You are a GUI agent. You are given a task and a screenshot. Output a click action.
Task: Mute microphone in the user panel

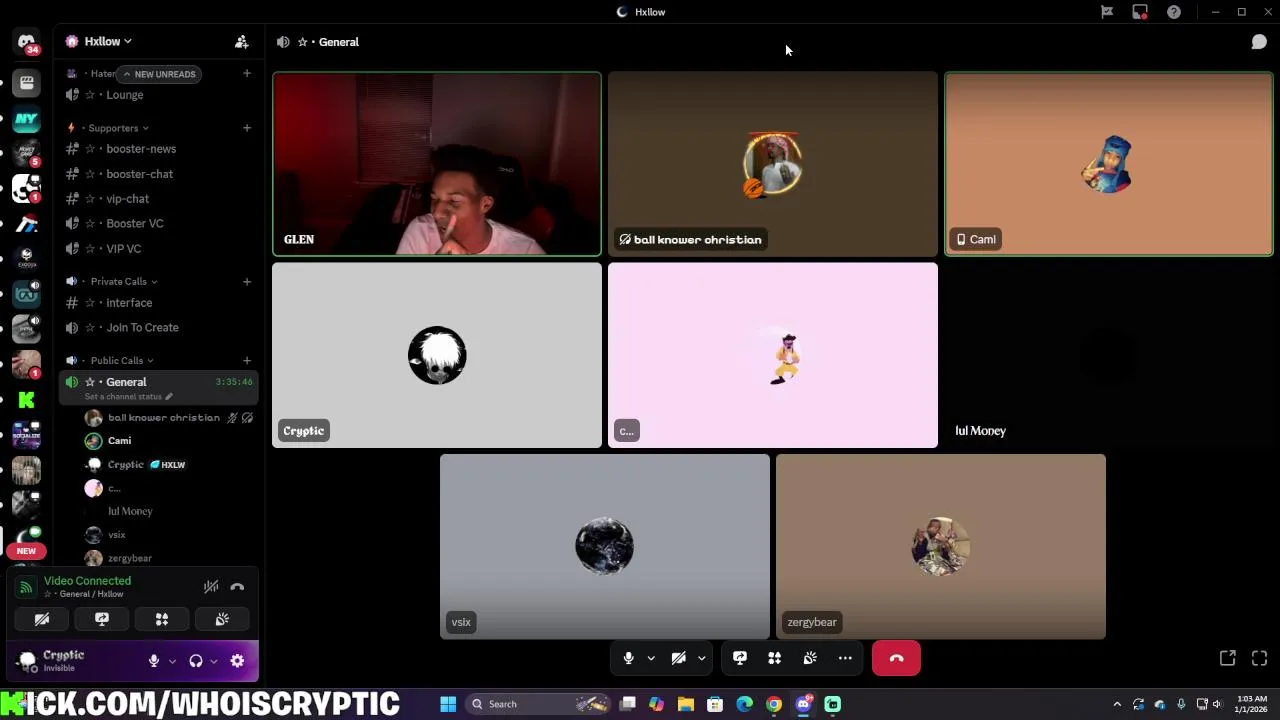click(x=154, y=661)
